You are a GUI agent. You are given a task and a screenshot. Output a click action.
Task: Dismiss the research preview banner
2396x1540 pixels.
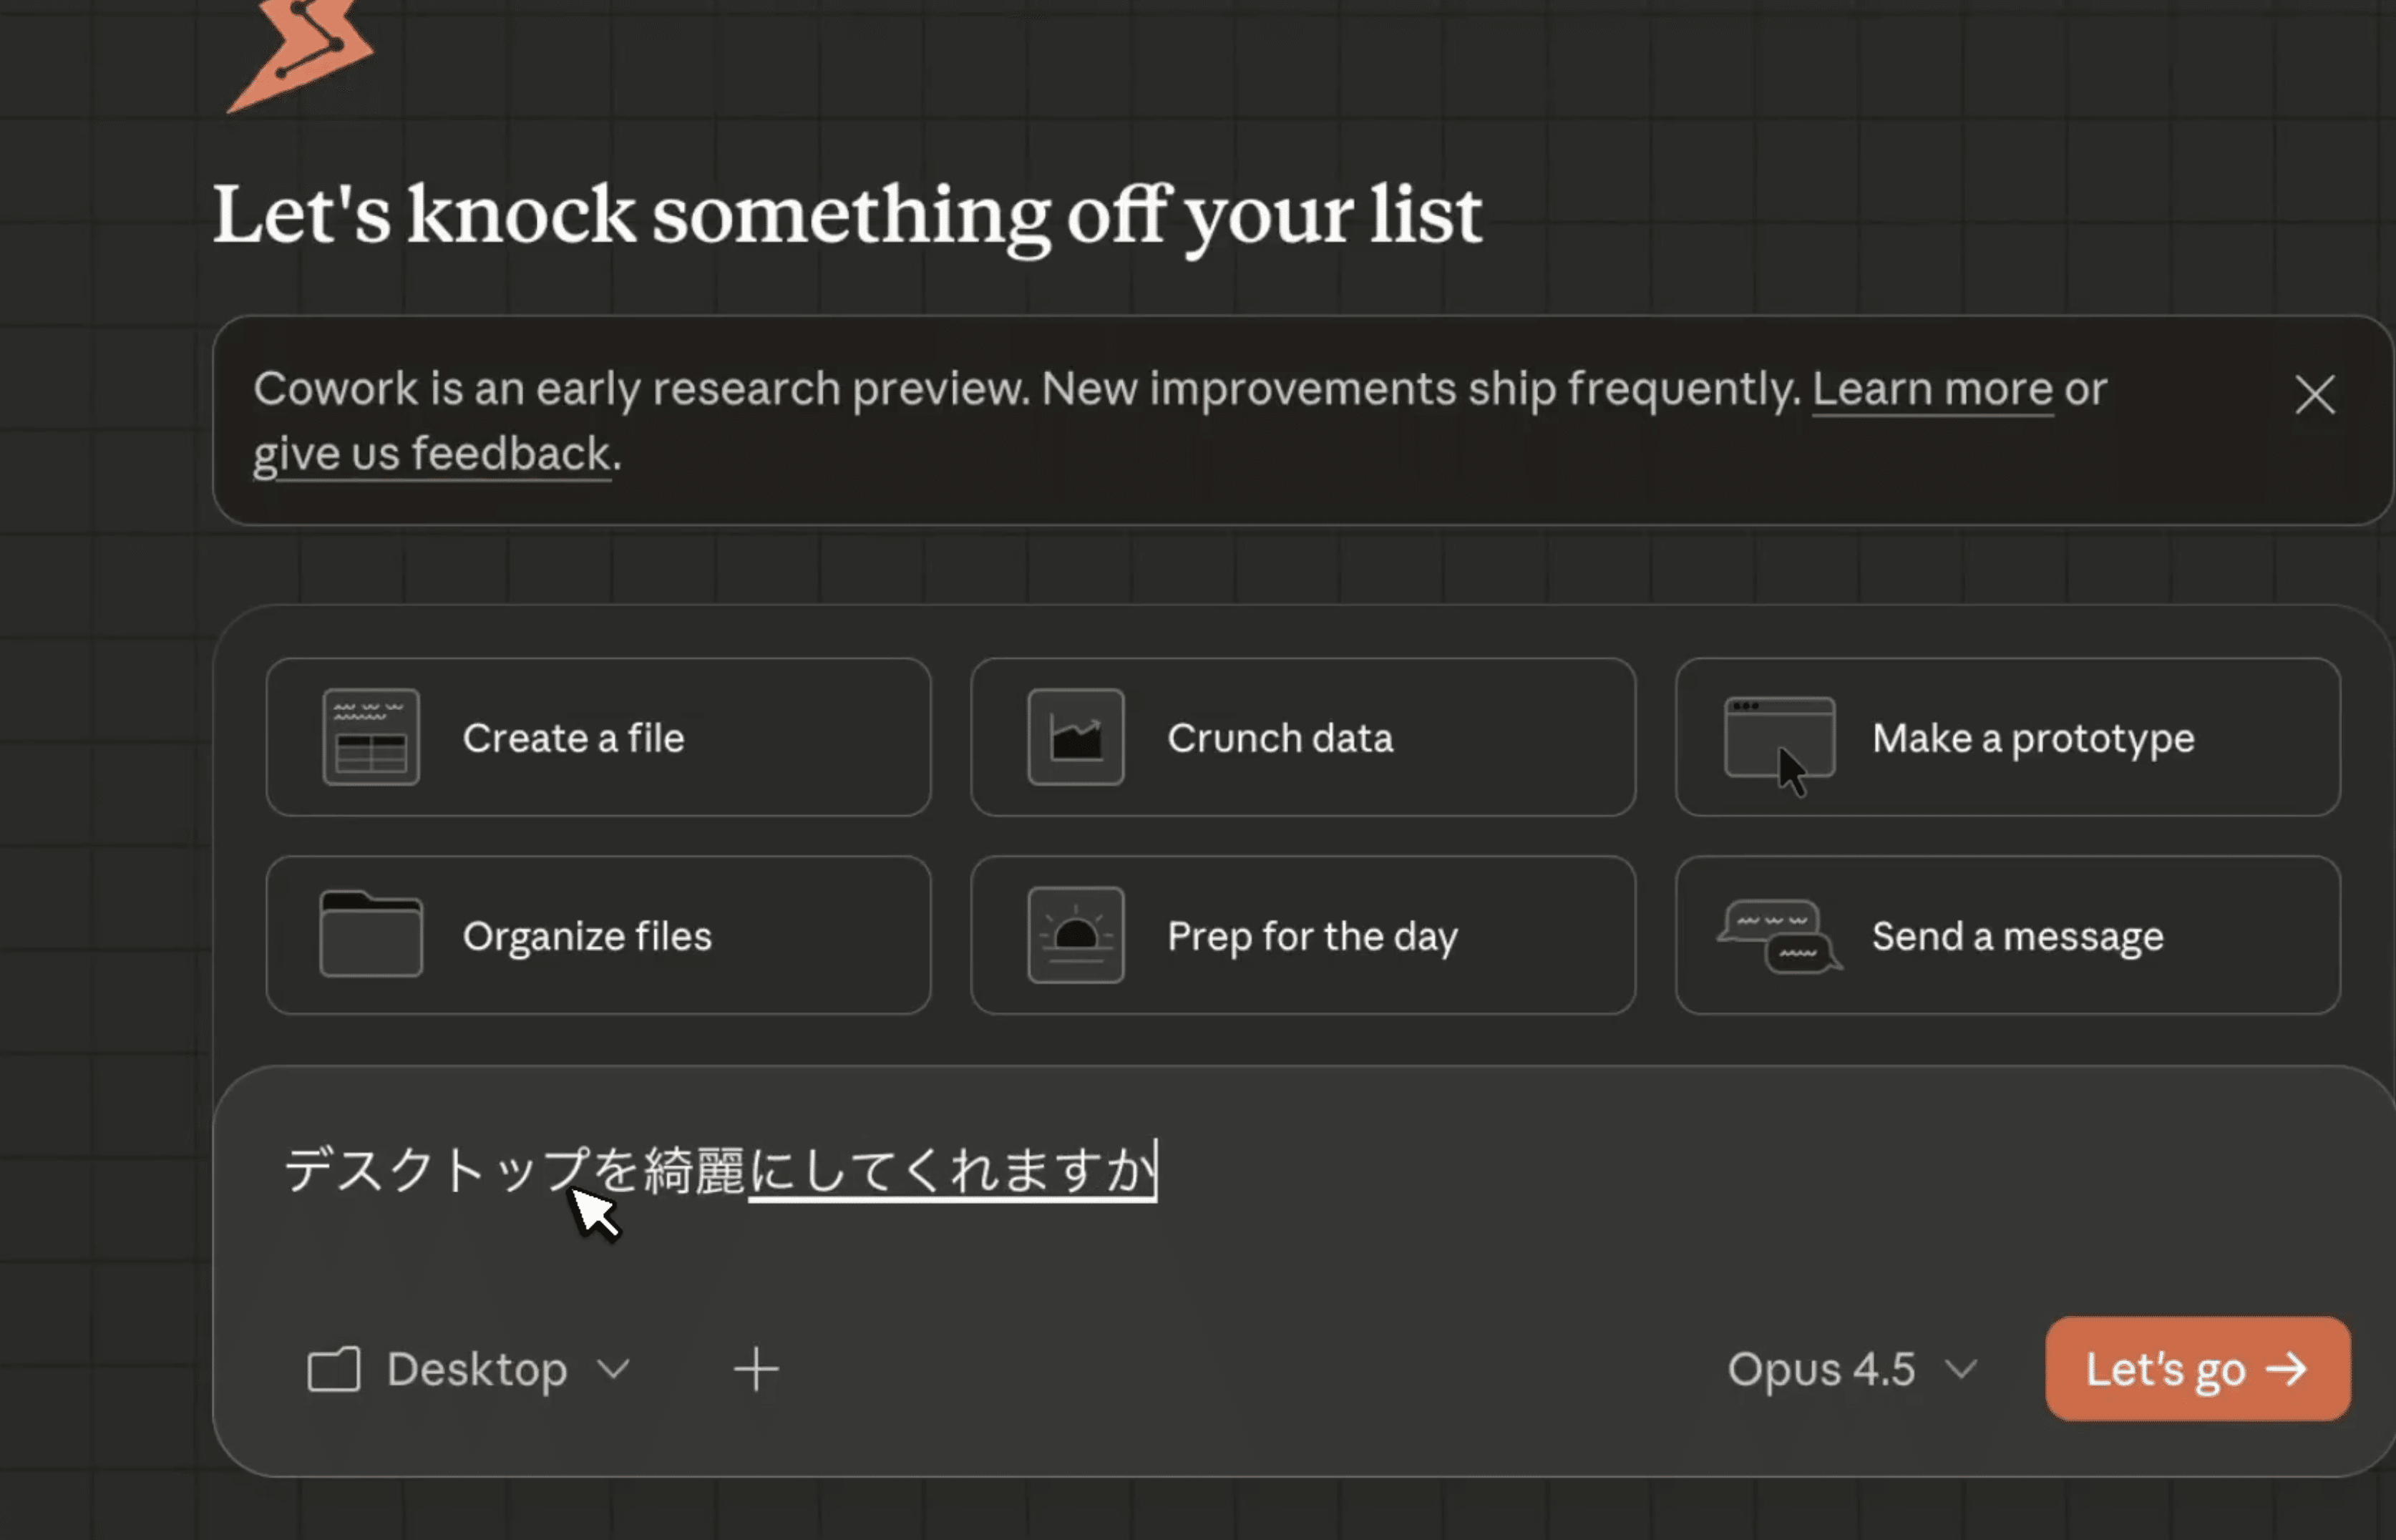pyautogui.click(x=2314, y=395)
